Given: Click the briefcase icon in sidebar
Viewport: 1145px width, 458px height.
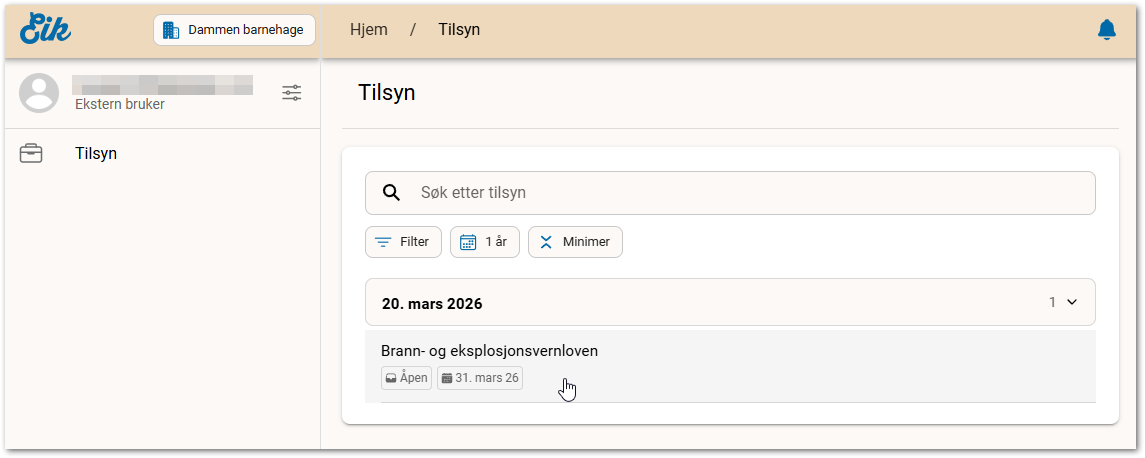Looking at the screenshot, I should point(31,154).
